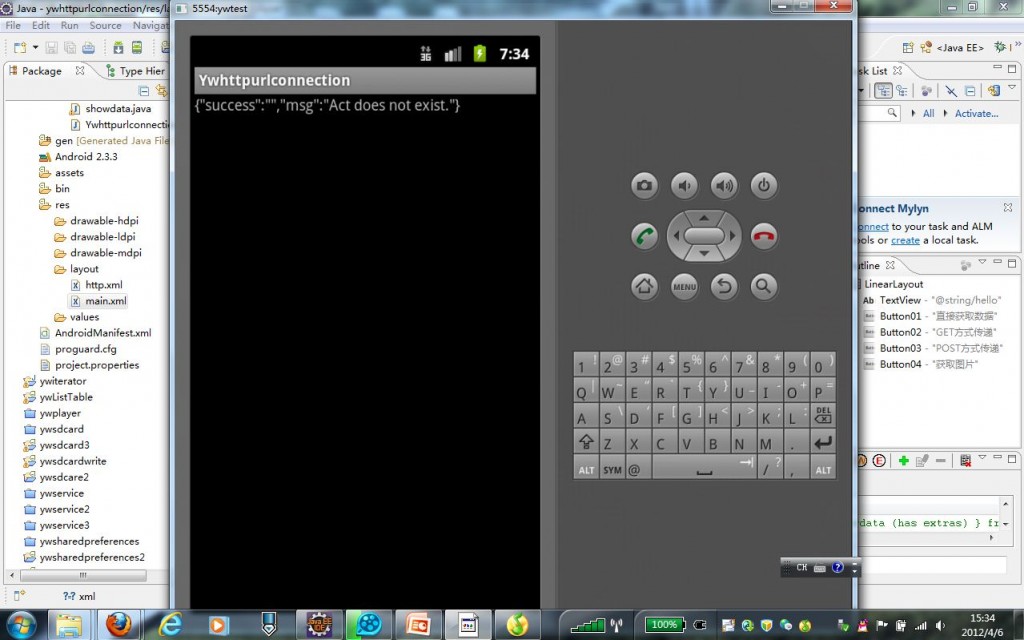Viewport: 1024px width, 640px height.
Task: Click the emulator search button
Action: tap(763, 286)
